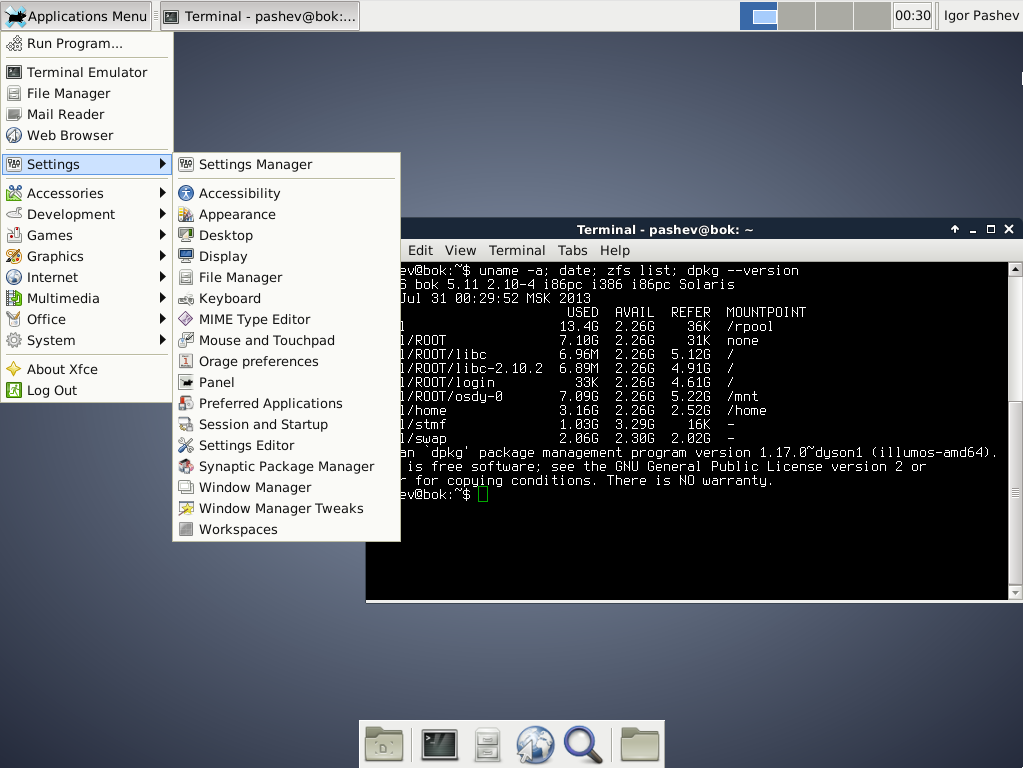Open Settings Manager from the submenu

[x=286, y=164]
